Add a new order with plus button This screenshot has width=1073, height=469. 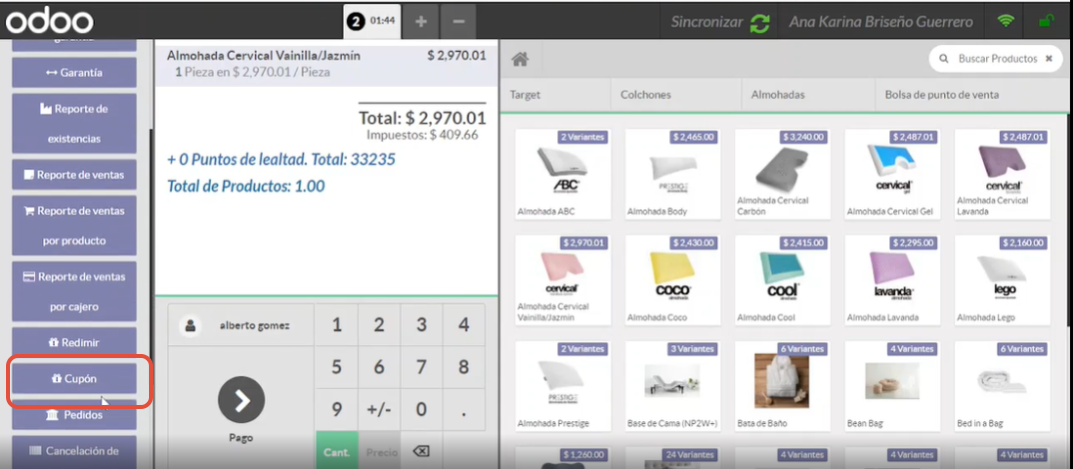pyautogui.click(x=421, y=21)
